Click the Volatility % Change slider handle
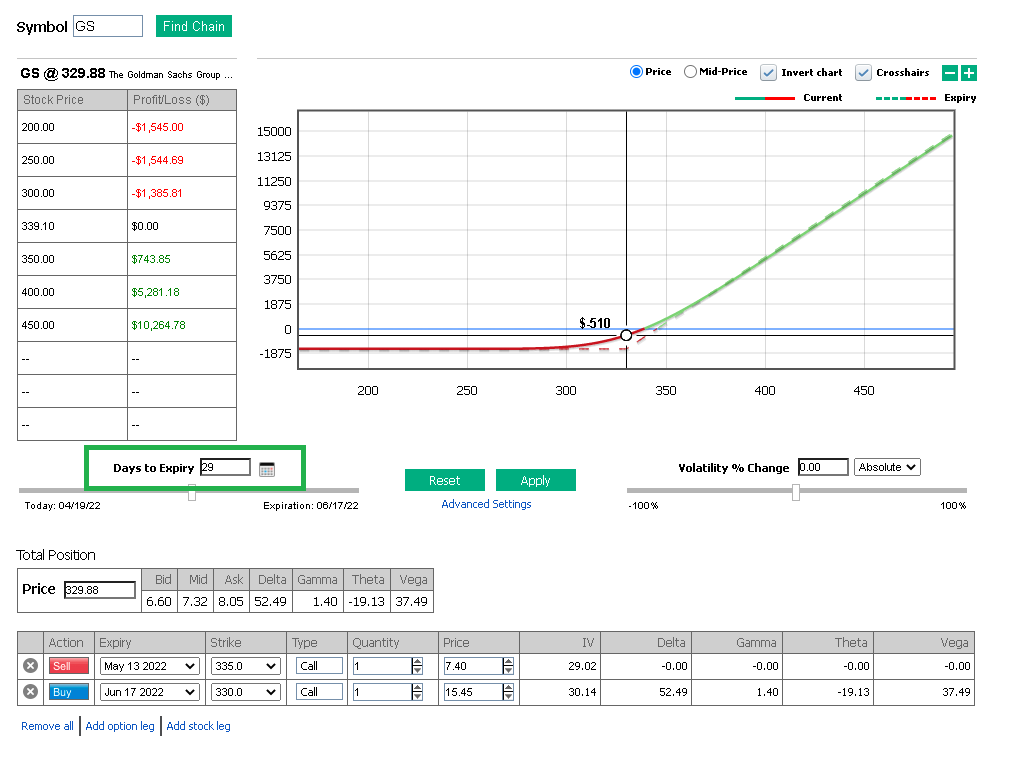The height and width of the screenshot is (760, 1029). [x=795, y=492]
